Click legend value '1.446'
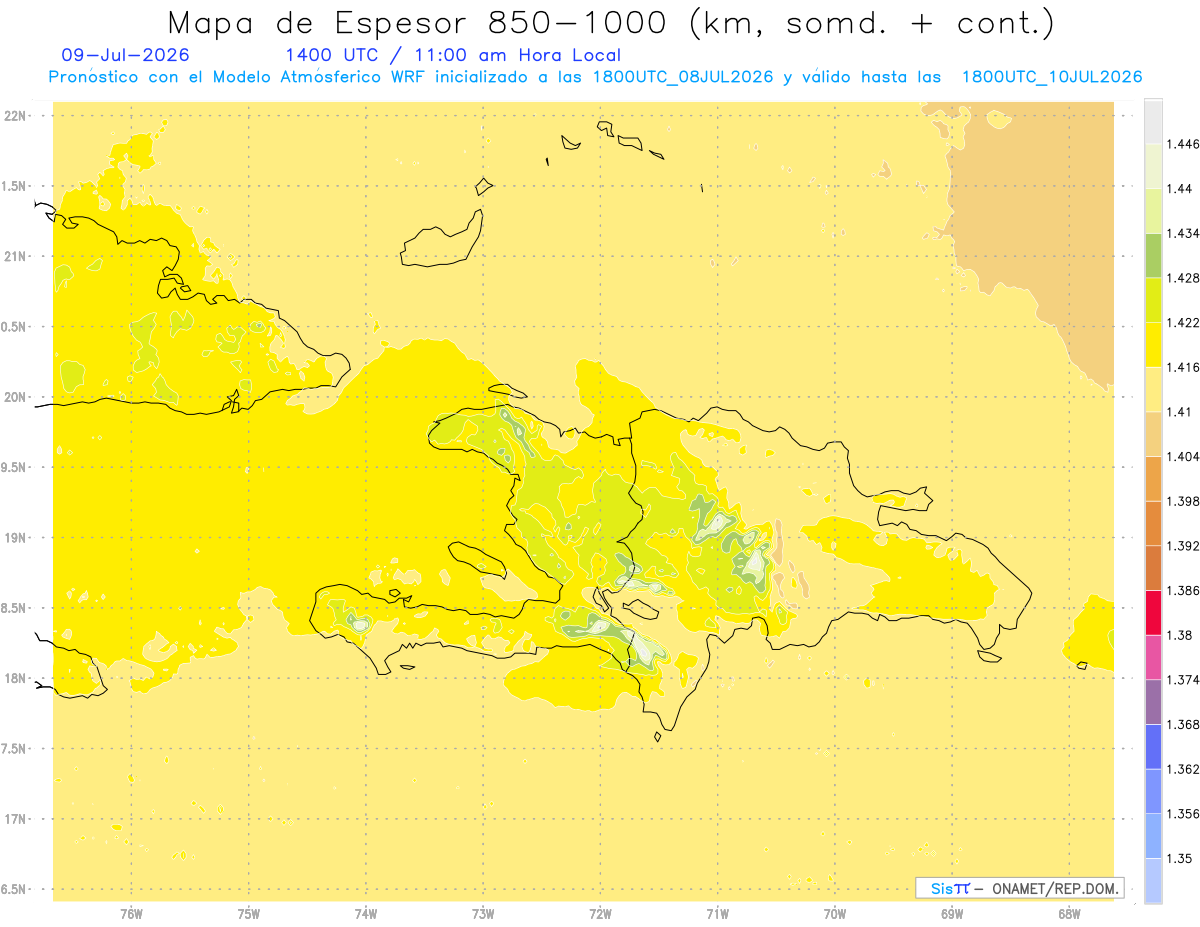Screen dimensions: 1200x927 1183,144
